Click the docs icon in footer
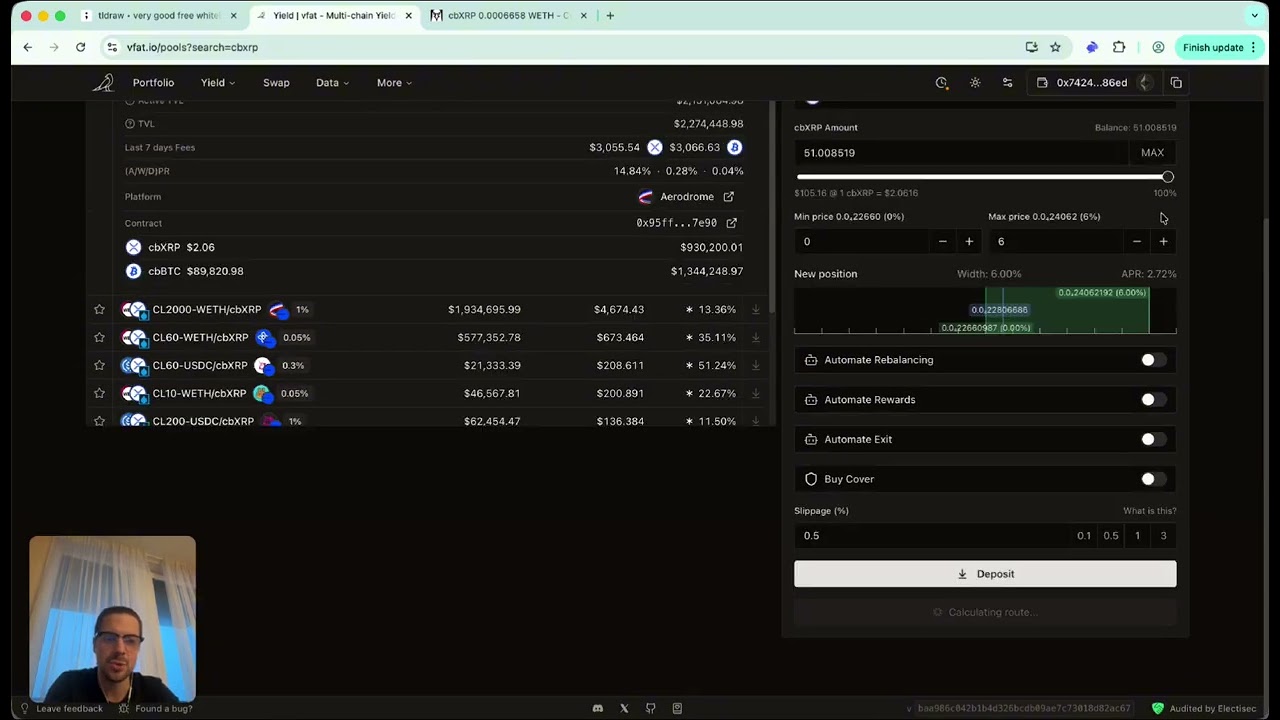 [x=677, y=708]
